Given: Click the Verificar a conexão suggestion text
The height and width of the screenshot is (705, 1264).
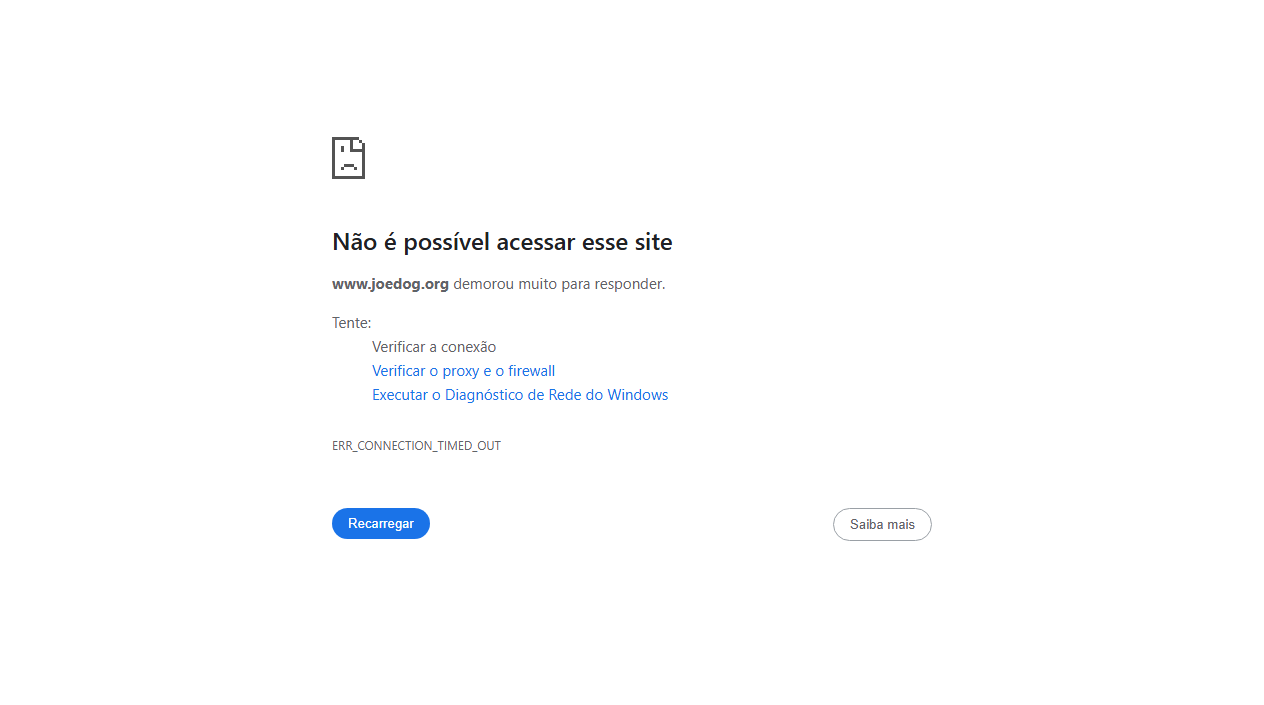Looking at the screenshot, I should click(x=434, y=347).
